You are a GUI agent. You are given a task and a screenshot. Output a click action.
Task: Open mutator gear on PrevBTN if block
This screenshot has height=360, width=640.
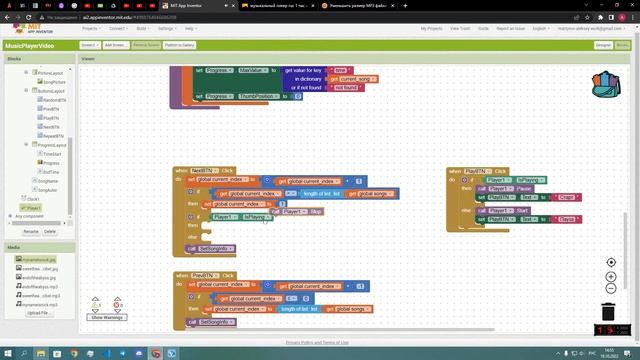point(191,297)
